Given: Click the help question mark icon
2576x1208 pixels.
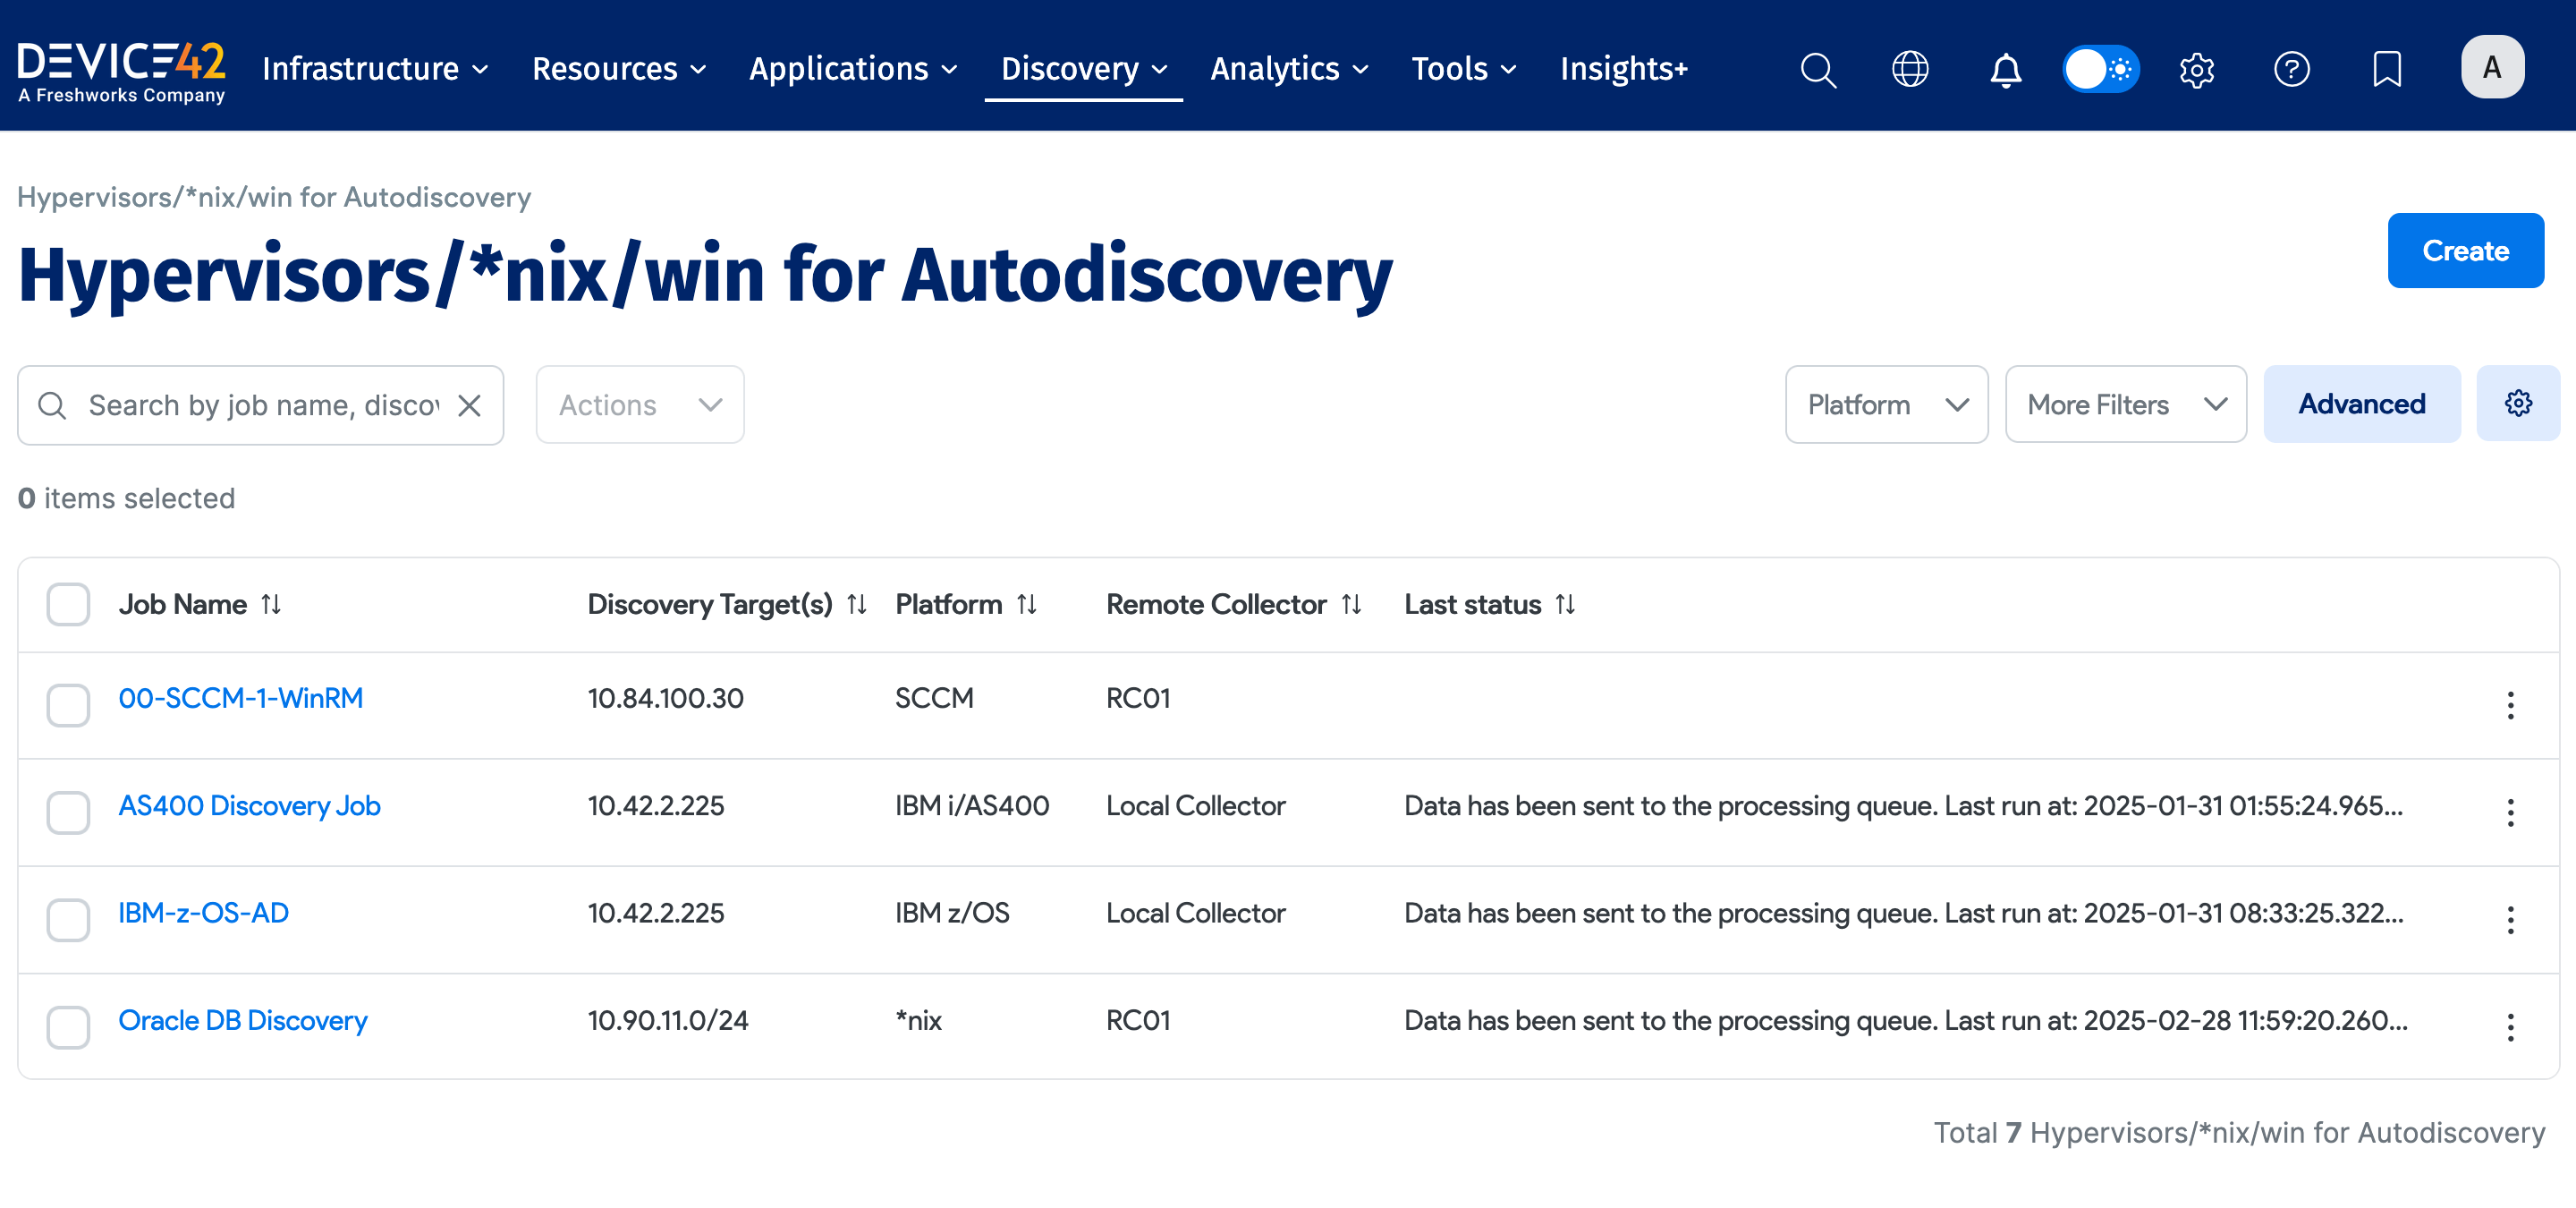Looking at the screenshot, I should point(2291,69).
